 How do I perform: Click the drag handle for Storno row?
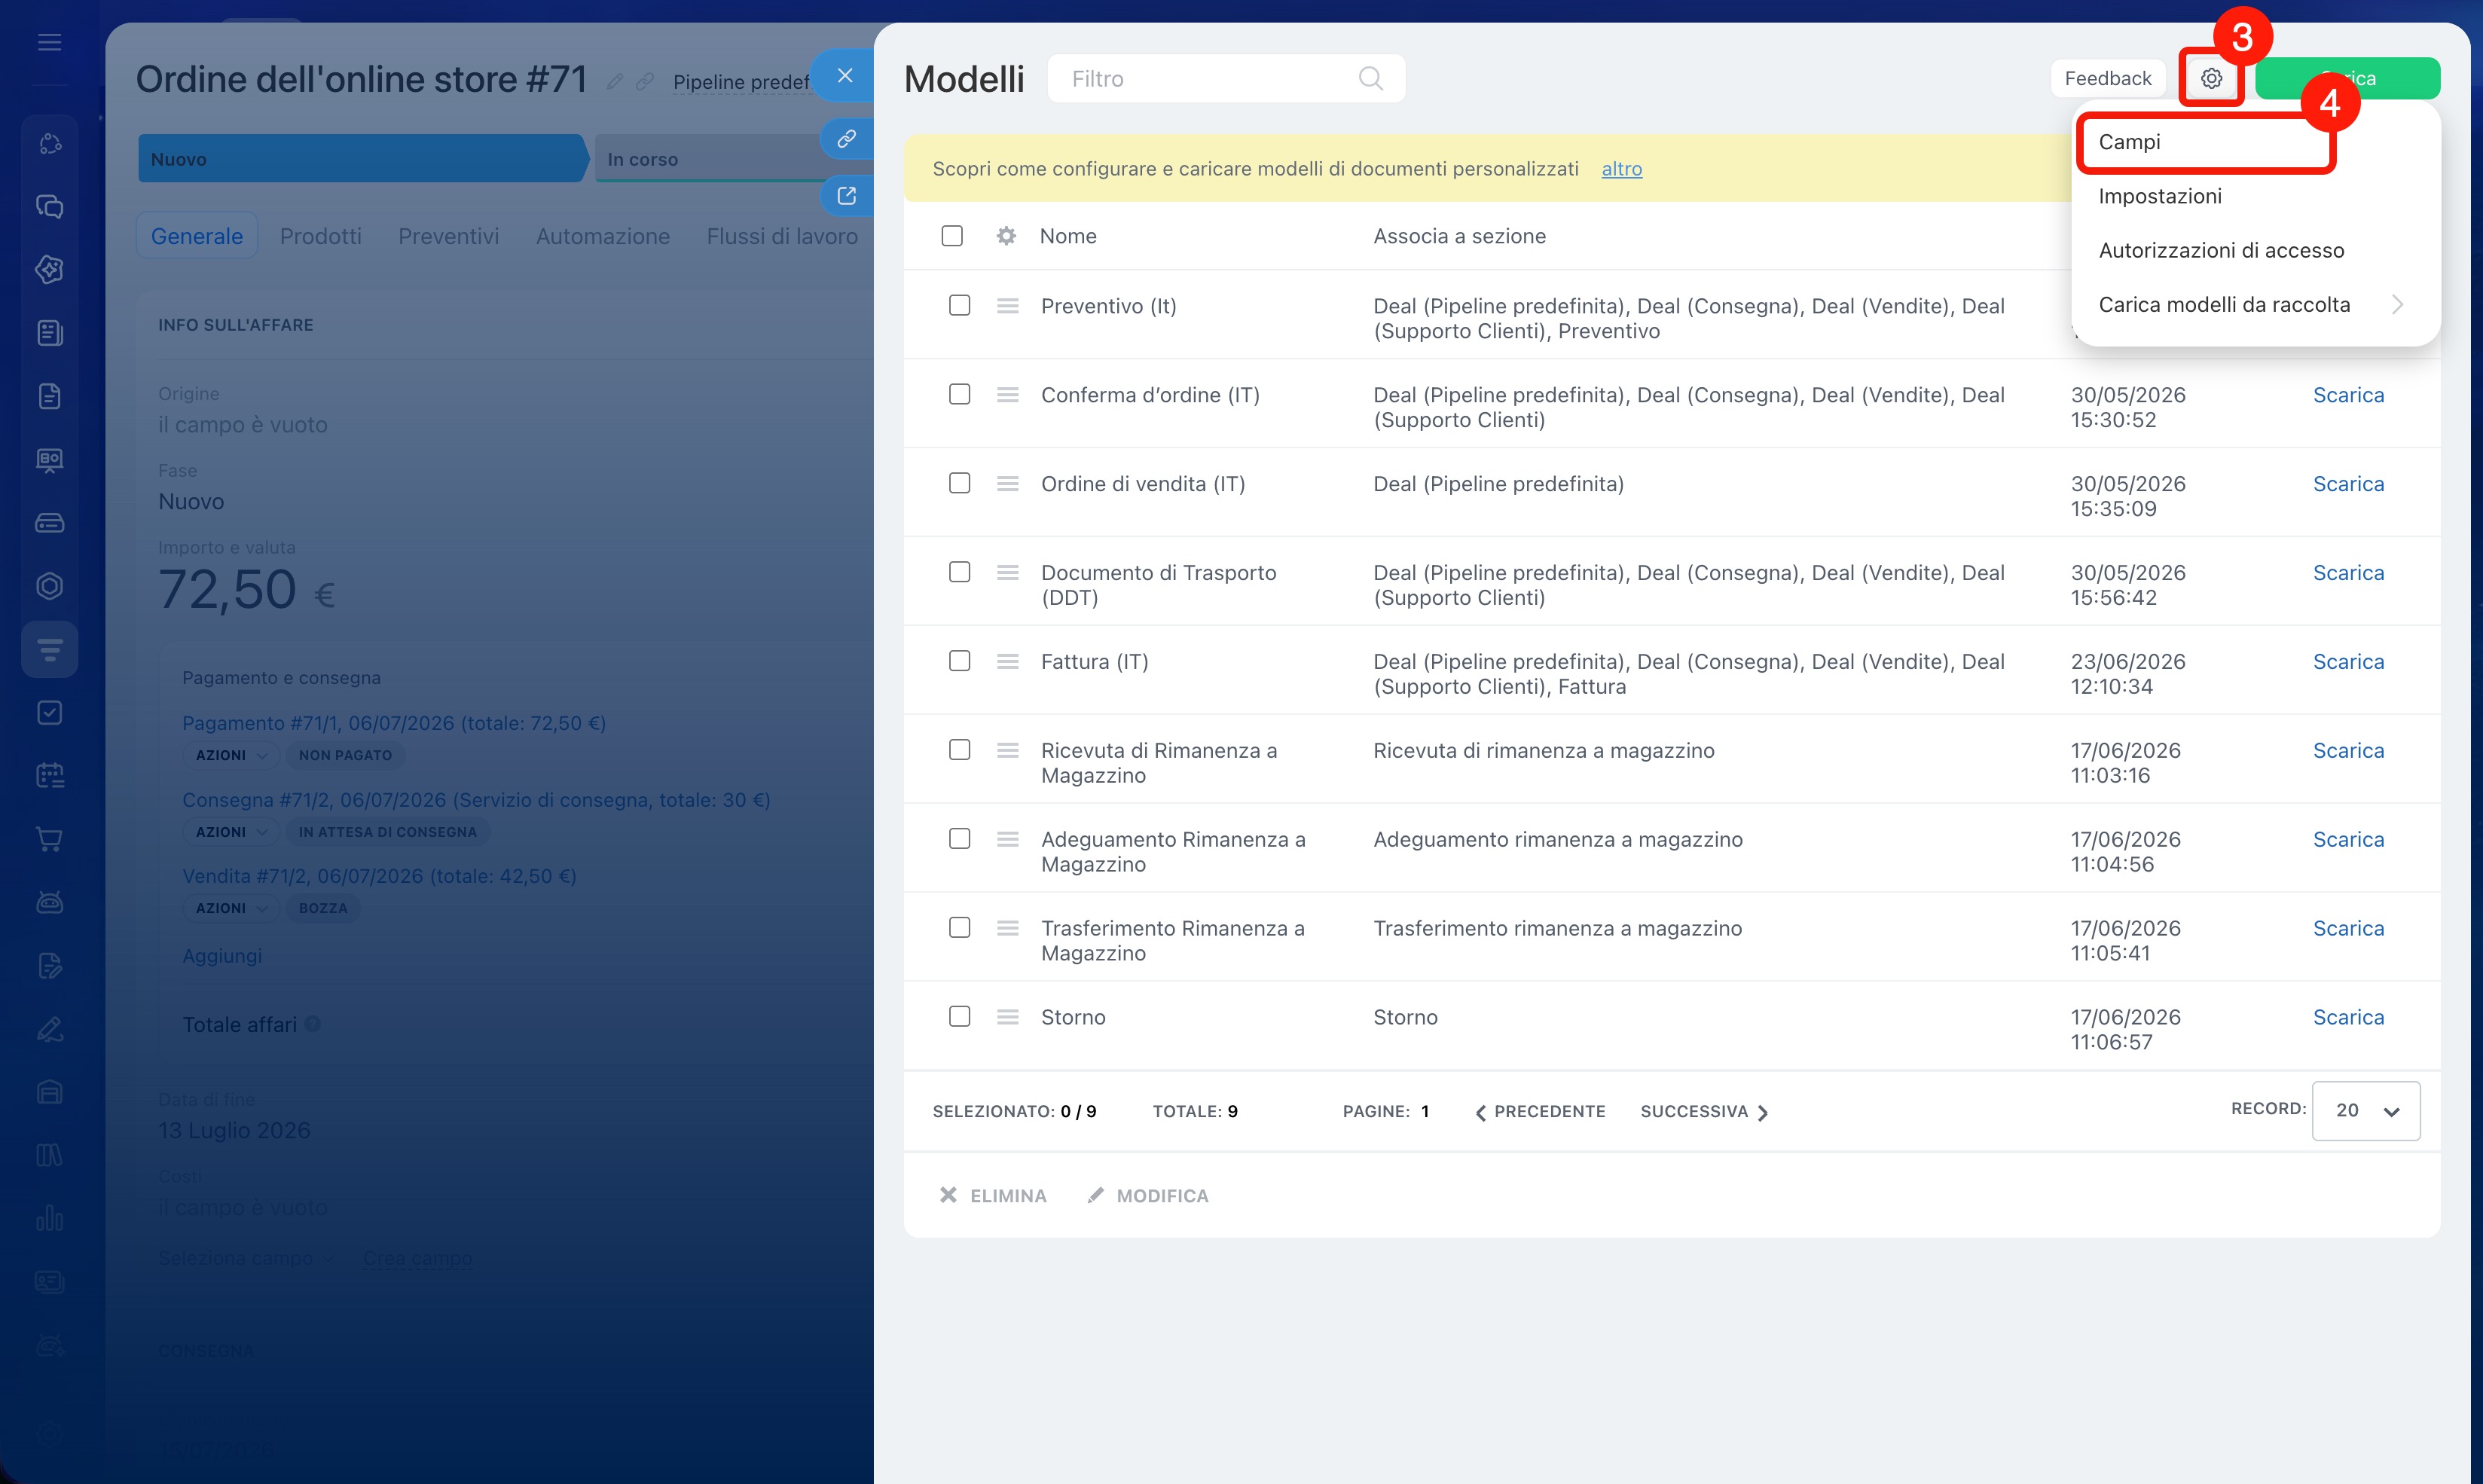1007,1017
